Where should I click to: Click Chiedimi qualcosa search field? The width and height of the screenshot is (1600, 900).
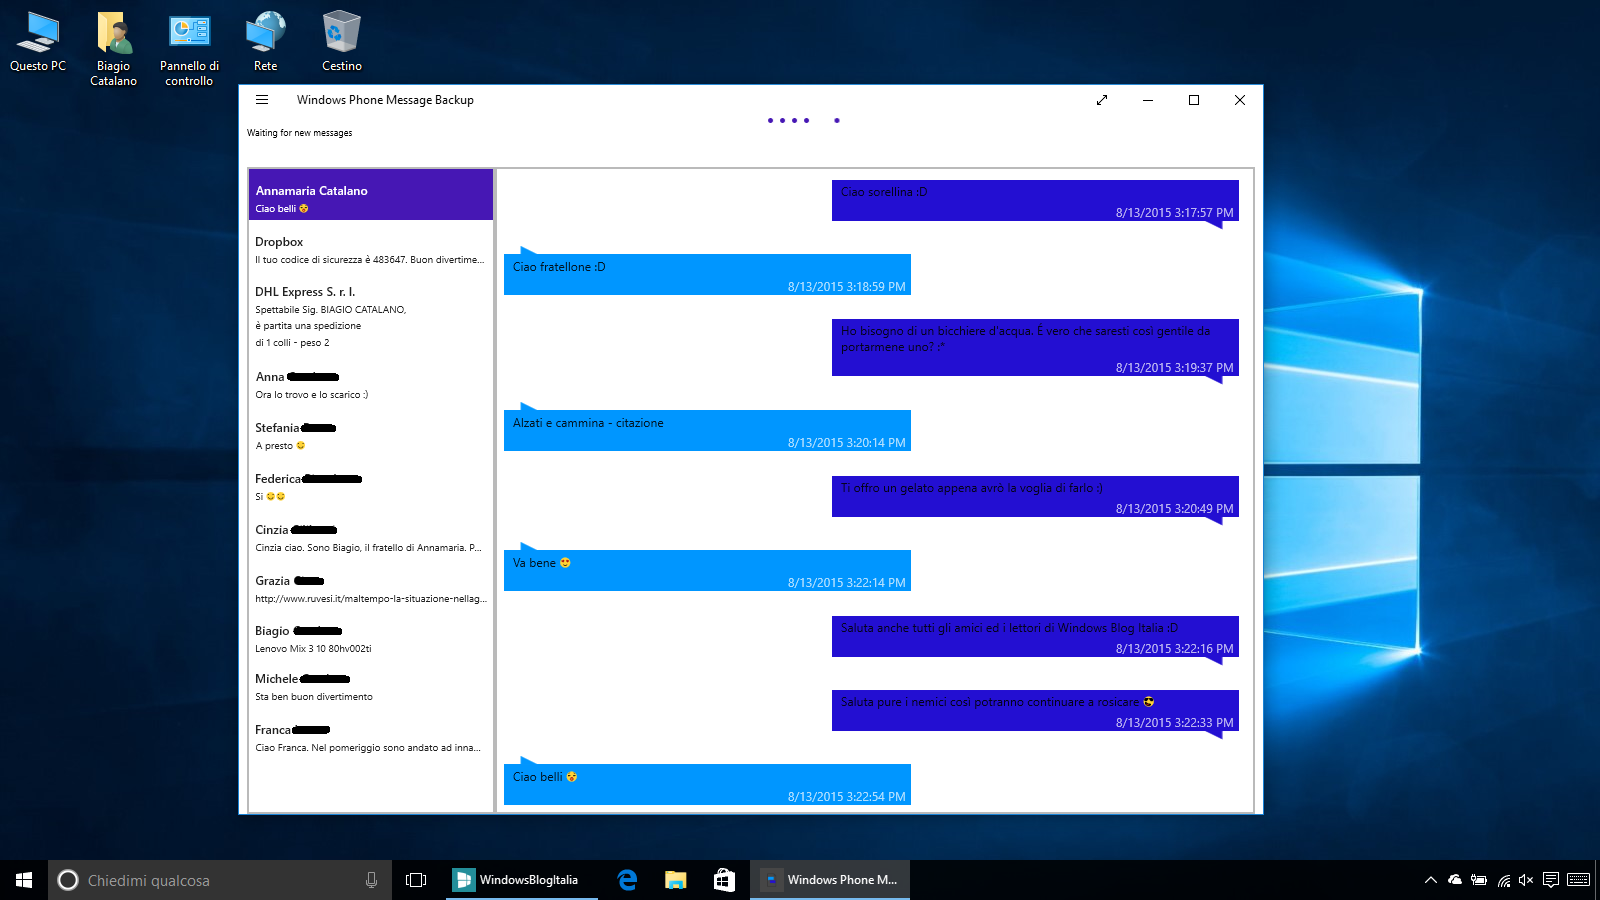click(220, 880)
